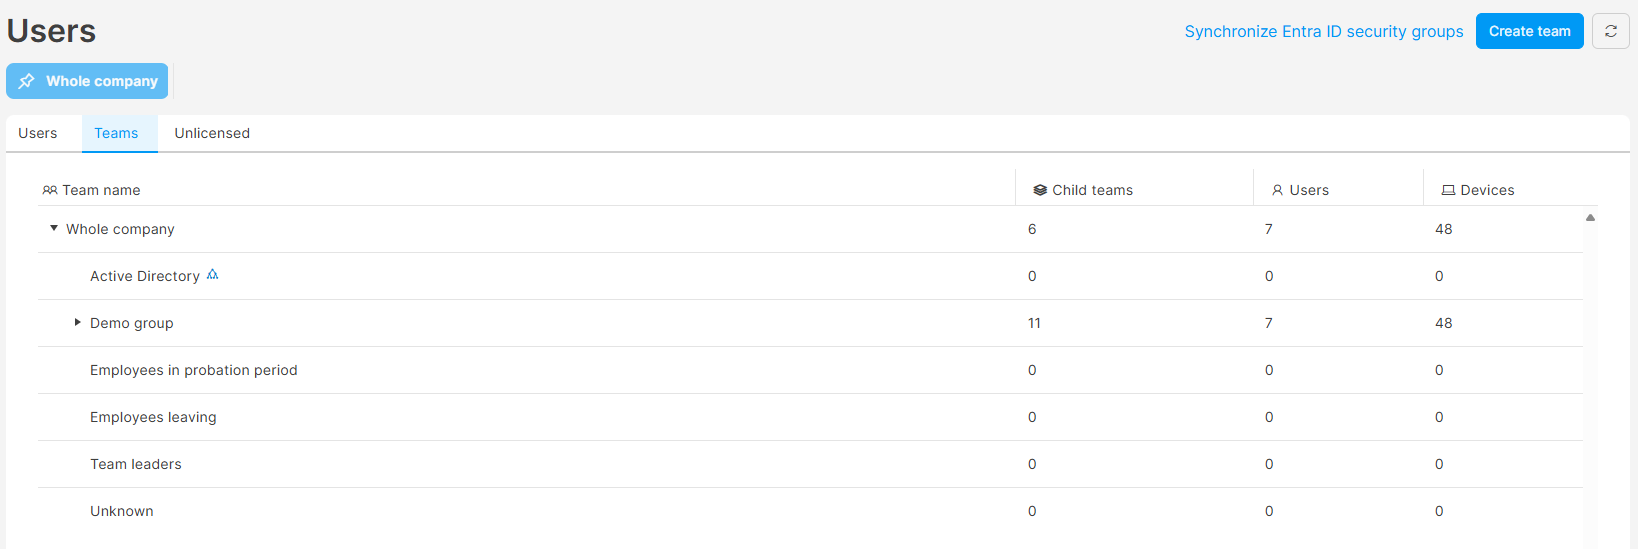The width and height of the screenshot is (1638, 549).
Task: Click Synchronize Entra ID security groups link
Action: (1324, 31)
